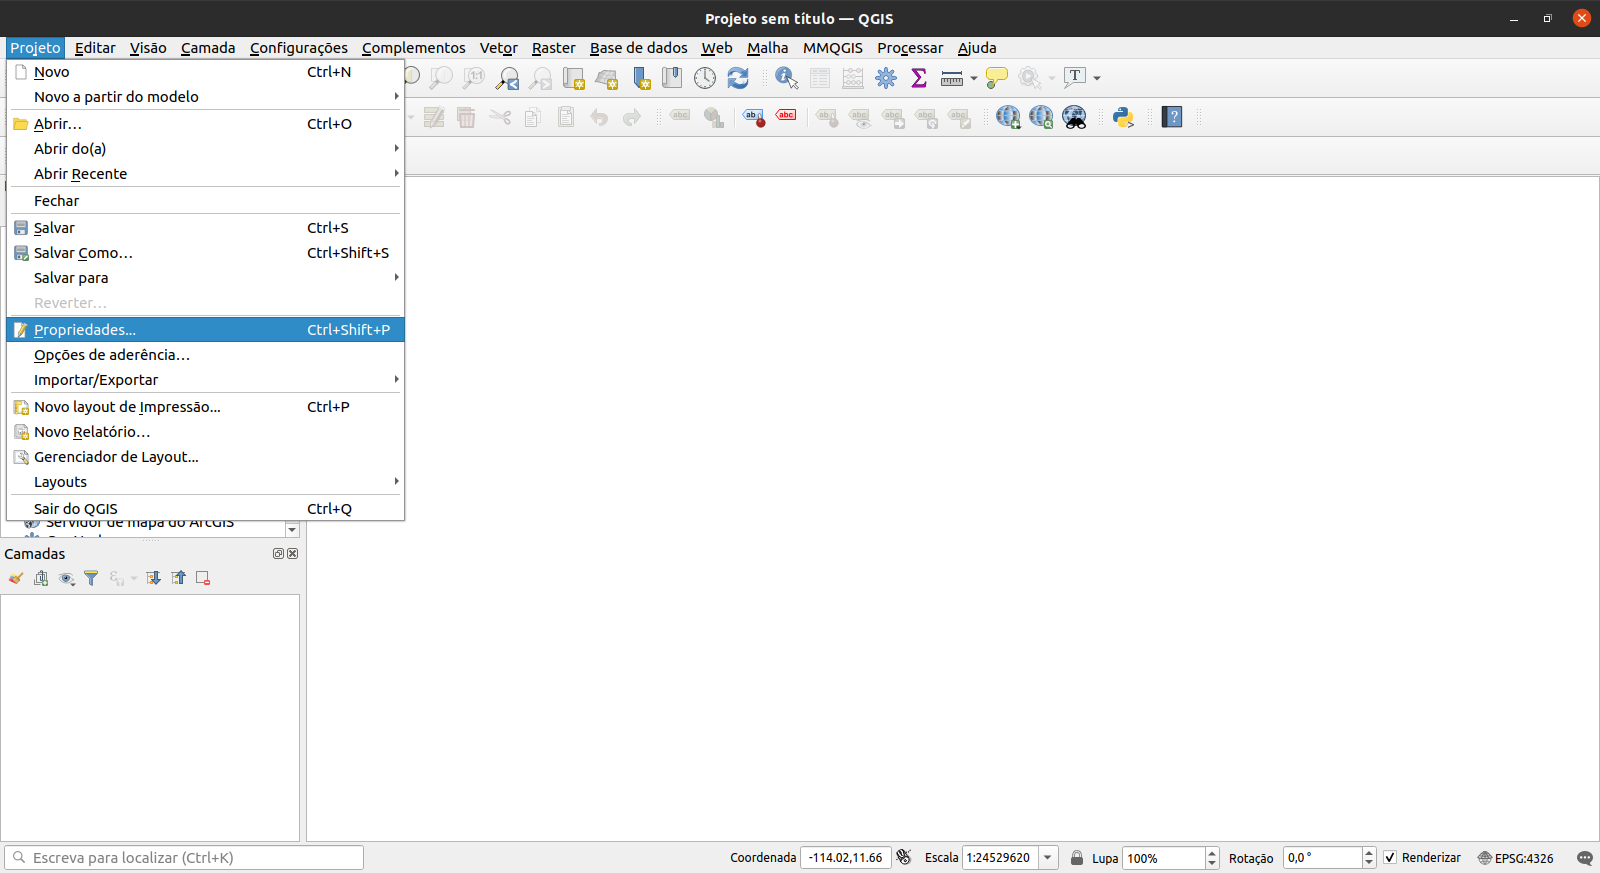This screenshot has width=1600, height=873.
Task: Click the globe with binoculars icon
Action: click(x=1074, y=117)
